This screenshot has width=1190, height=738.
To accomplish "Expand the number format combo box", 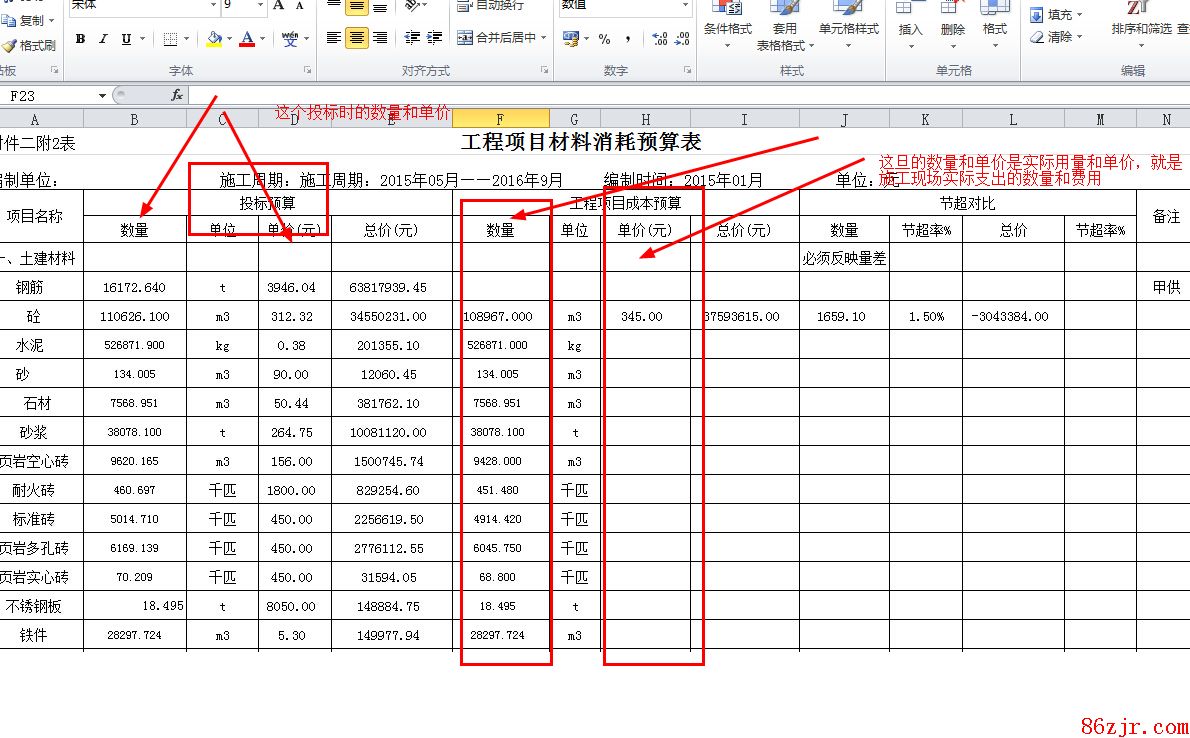I will [685, 5].
